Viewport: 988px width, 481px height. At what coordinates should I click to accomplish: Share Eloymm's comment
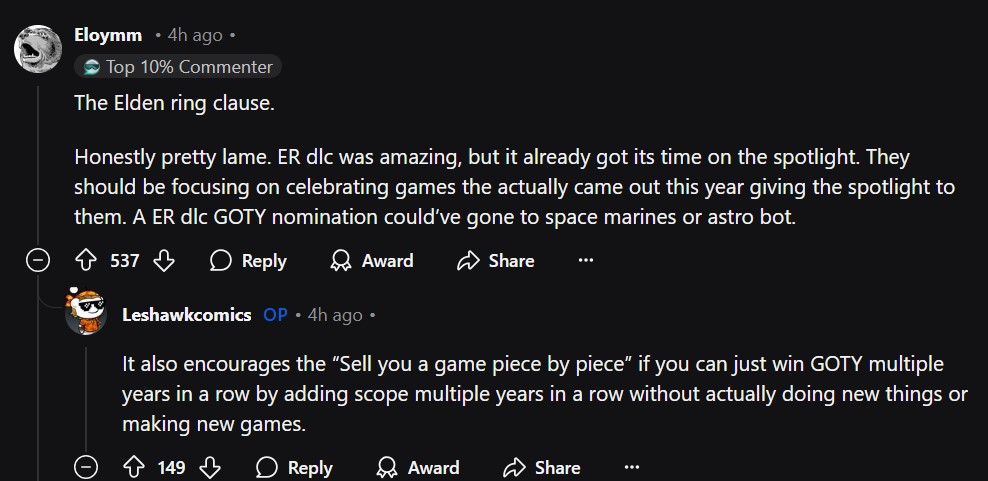click(x=496, y=261)
